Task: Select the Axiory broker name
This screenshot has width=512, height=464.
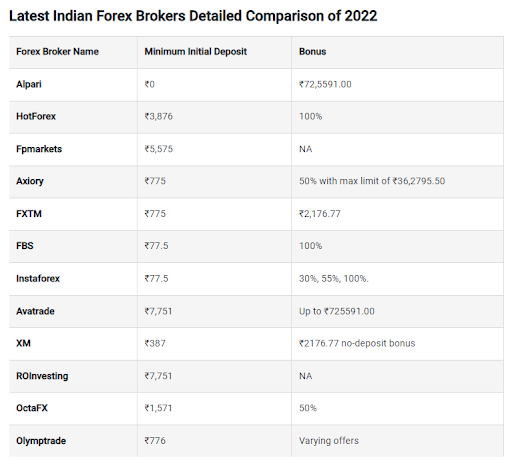Action: click(30, 181)
